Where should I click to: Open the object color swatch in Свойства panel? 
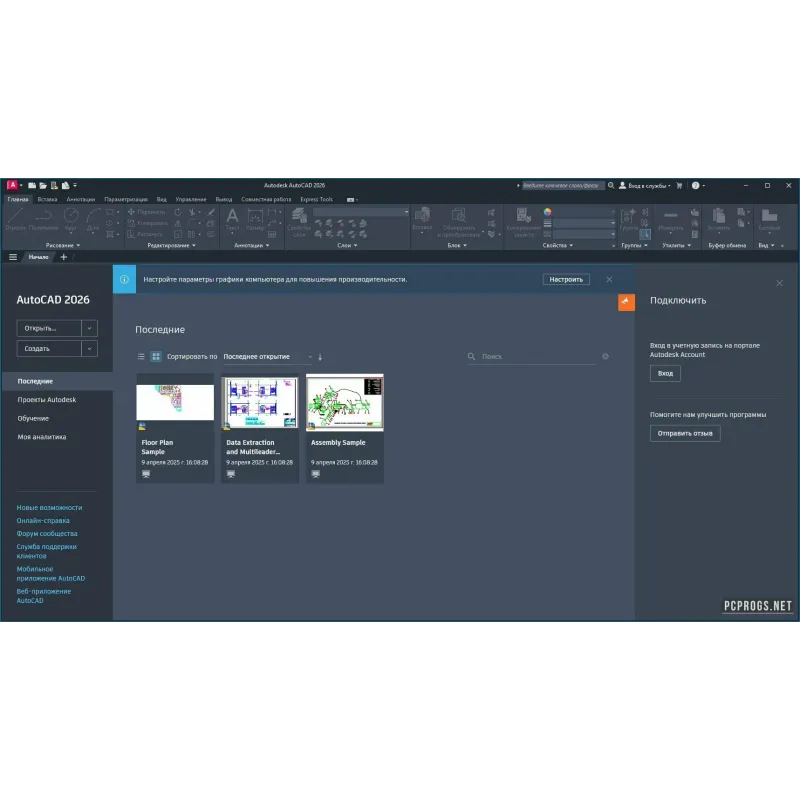548,212
